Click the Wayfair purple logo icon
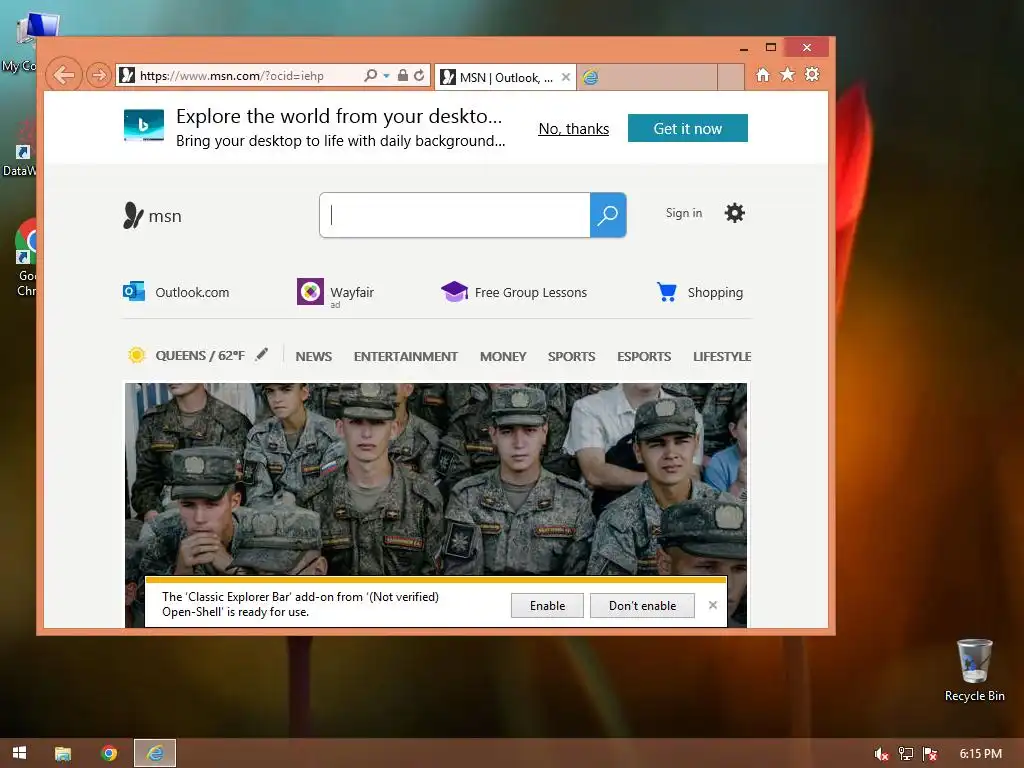 (310, 291)
